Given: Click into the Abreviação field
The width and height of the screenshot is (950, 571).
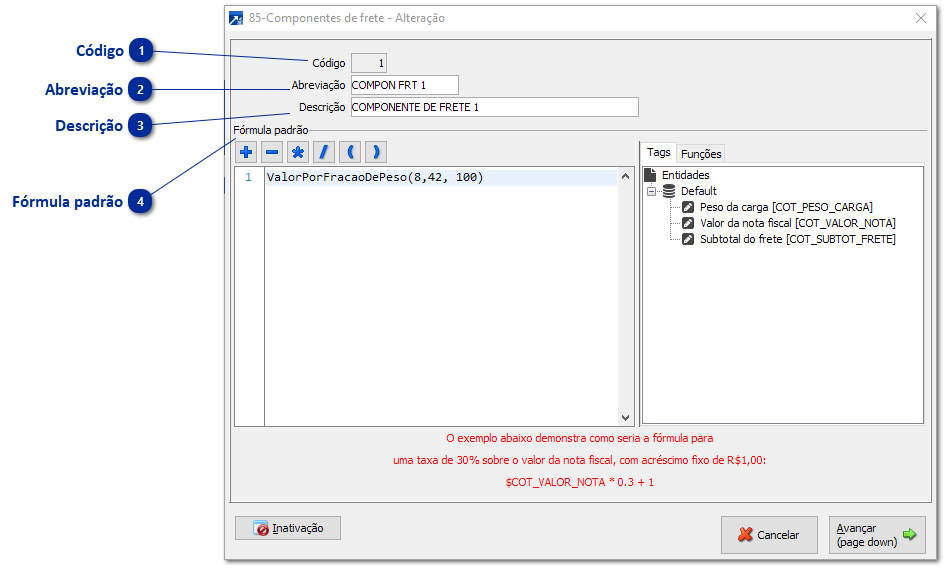Looking at the screenshot, I should 405,85.
